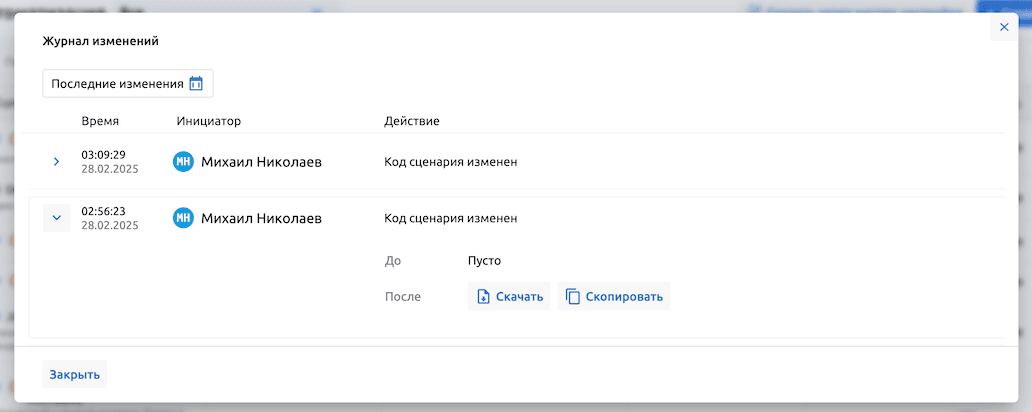Select Михаил Николаев in the 02:56:23 row
1032x412 pixels.
click(261, 218)
